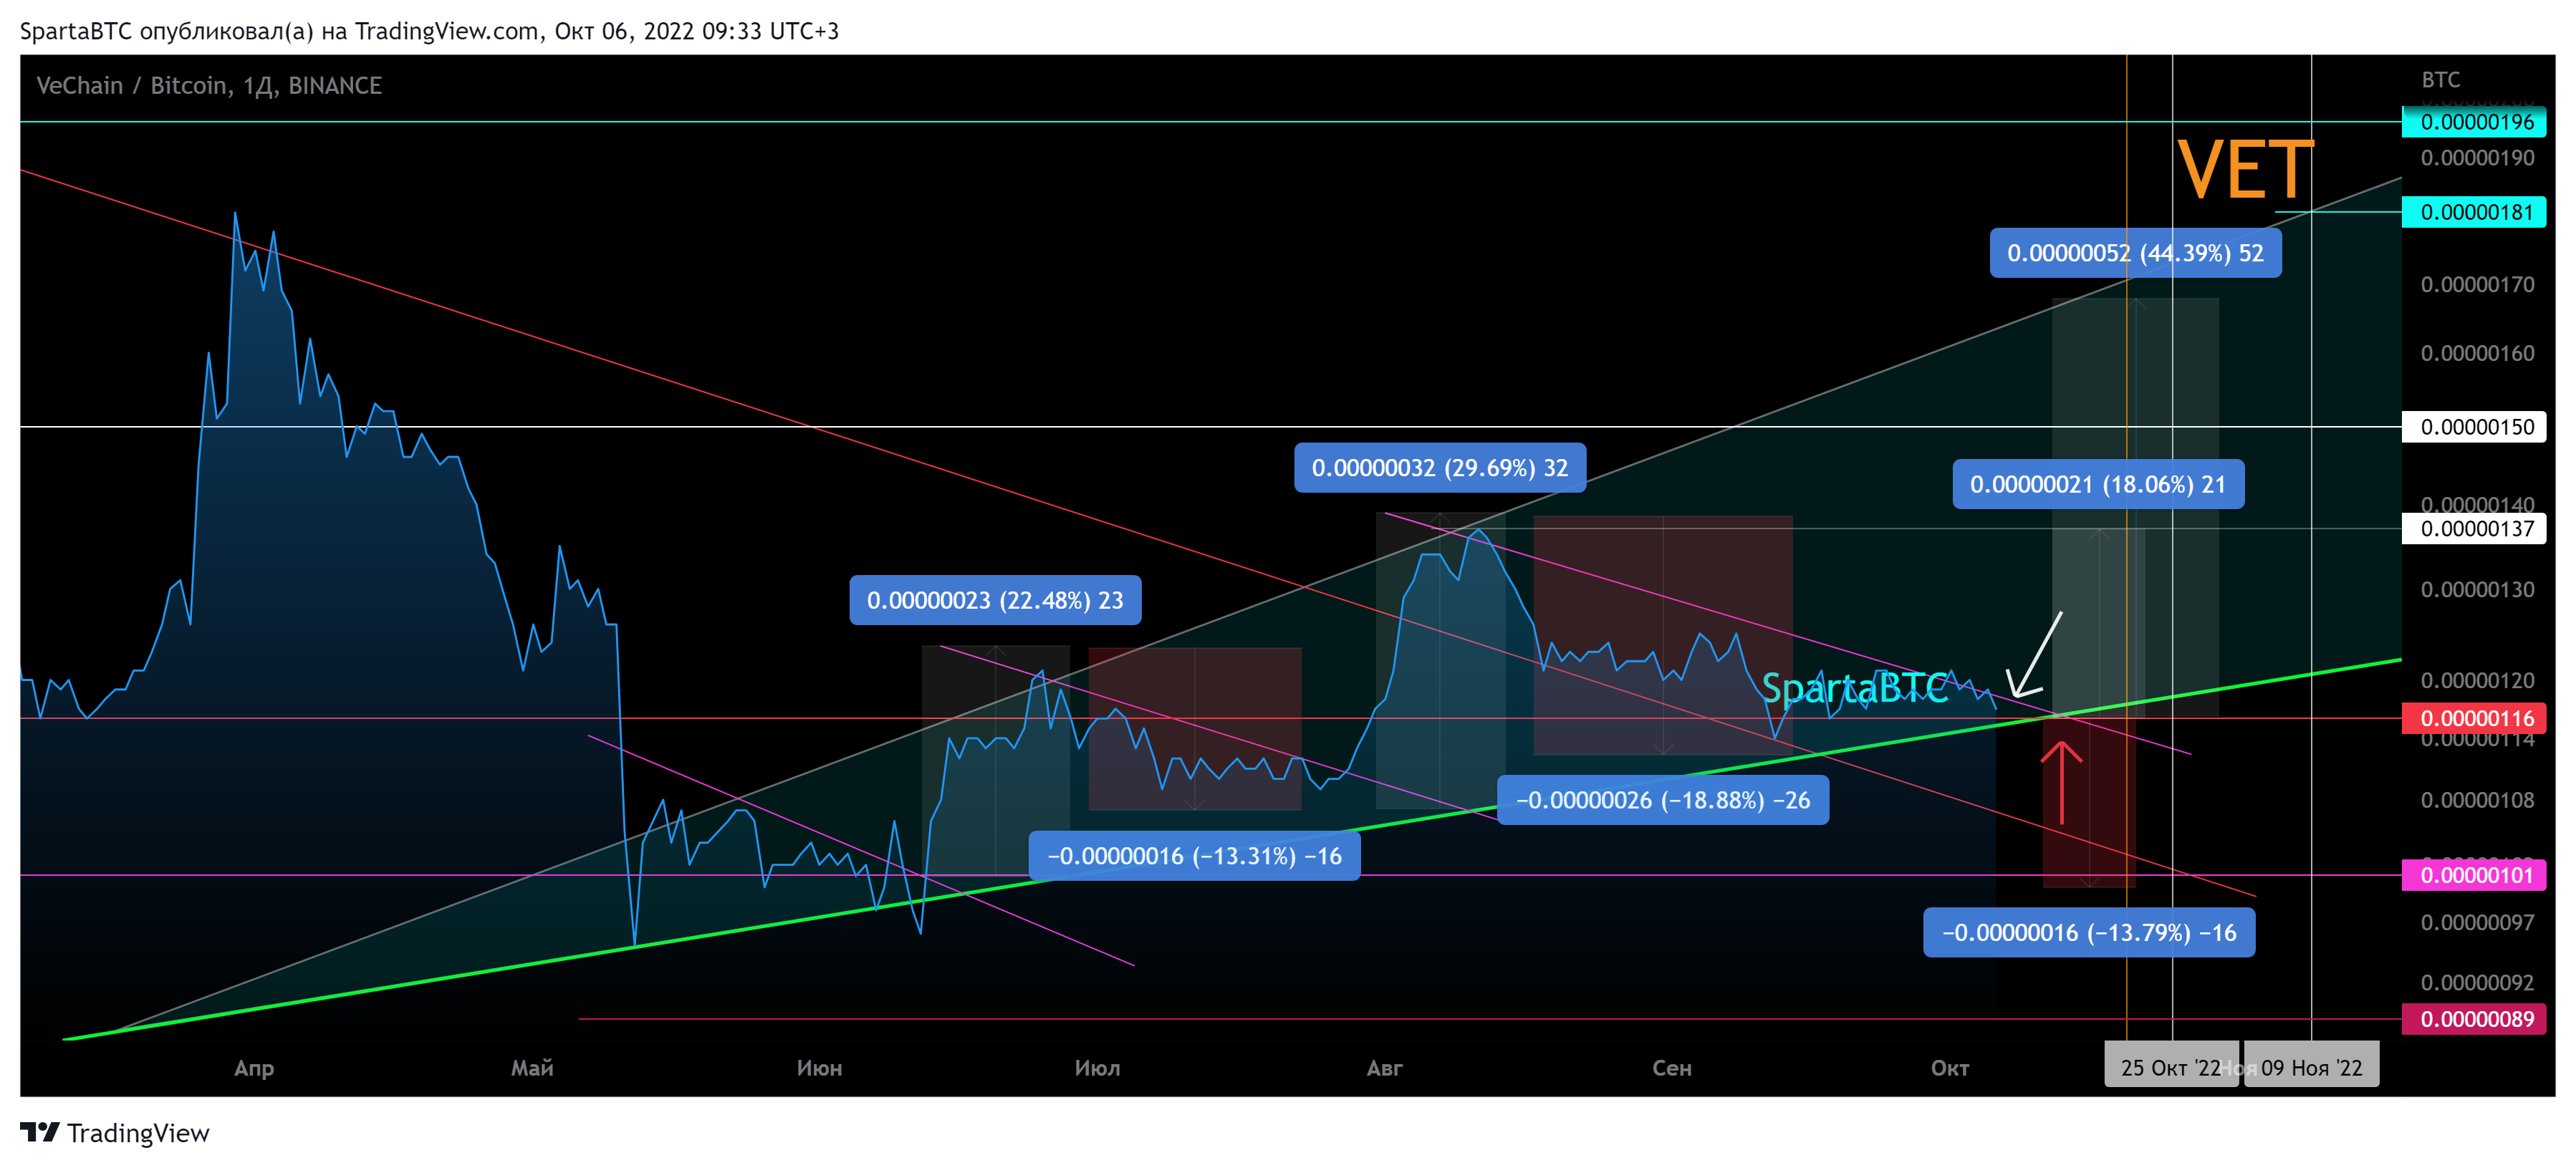Click the 'Сен' month label on time axis
Viewport: 2576px width, 1168px height.
pos(1672,1068)
